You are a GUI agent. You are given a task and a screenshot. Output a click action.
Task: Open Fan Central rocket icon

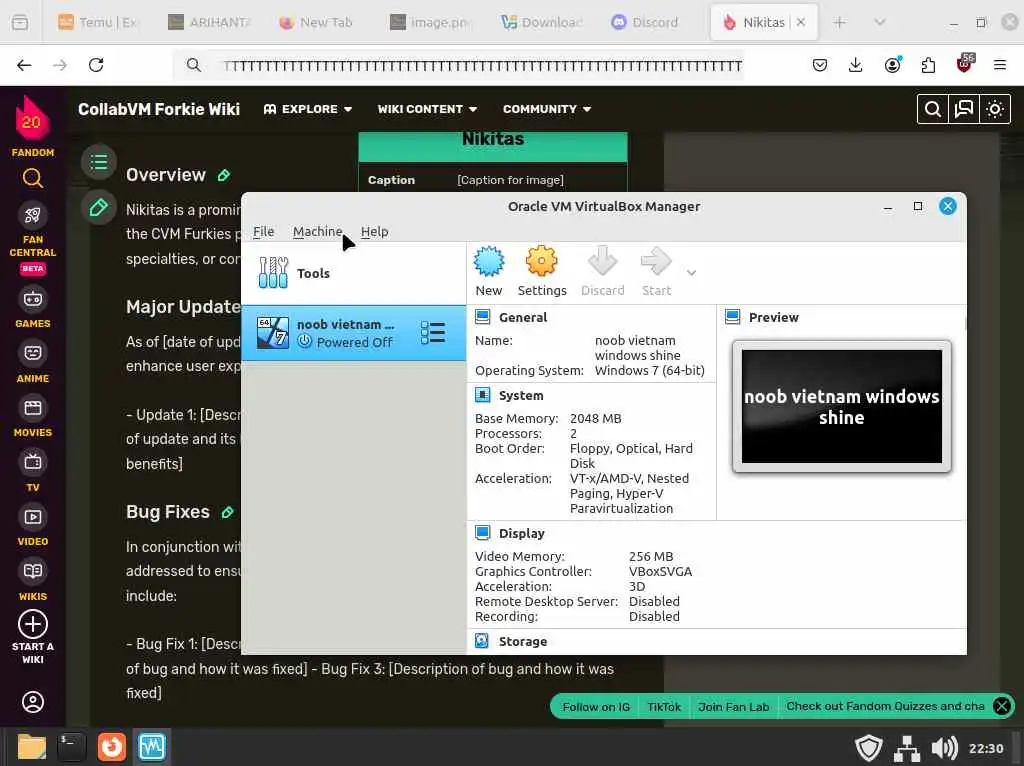coord(32,215)
